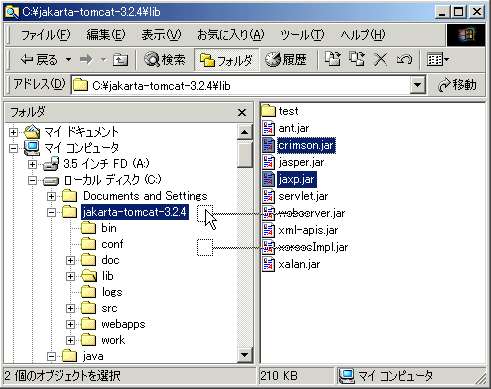Click the Delete (X) toolbar icon
Screen dimensions: 491x389
[x=380, y=60]
